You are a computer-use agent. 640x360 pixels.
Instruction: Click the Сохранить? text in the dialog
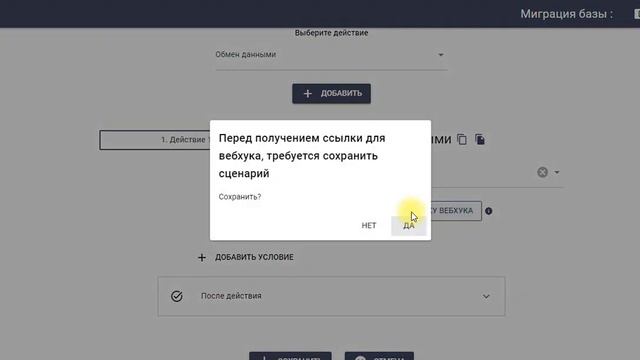click(240, 197)
